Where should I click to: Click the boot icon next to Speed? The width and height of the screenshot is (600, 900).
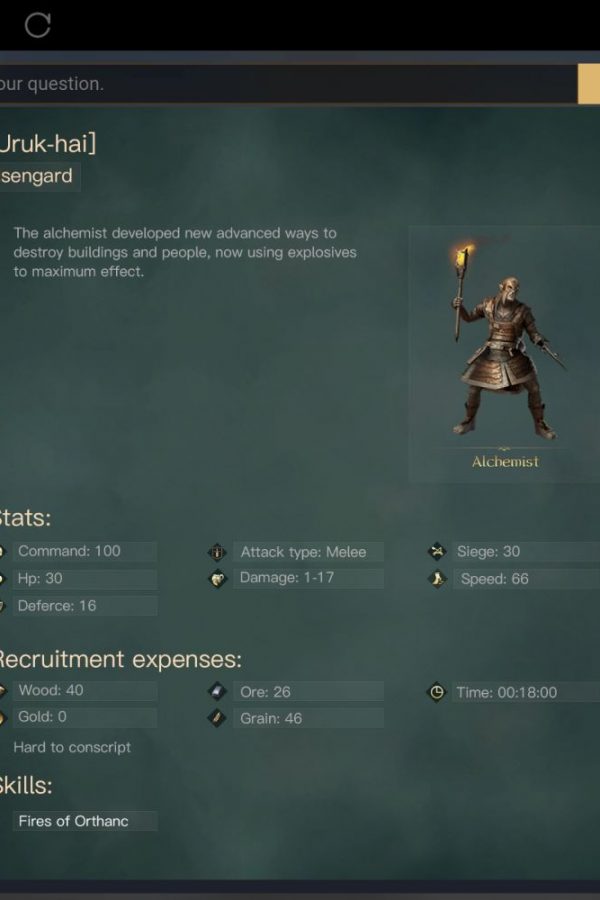click(437, 579)
